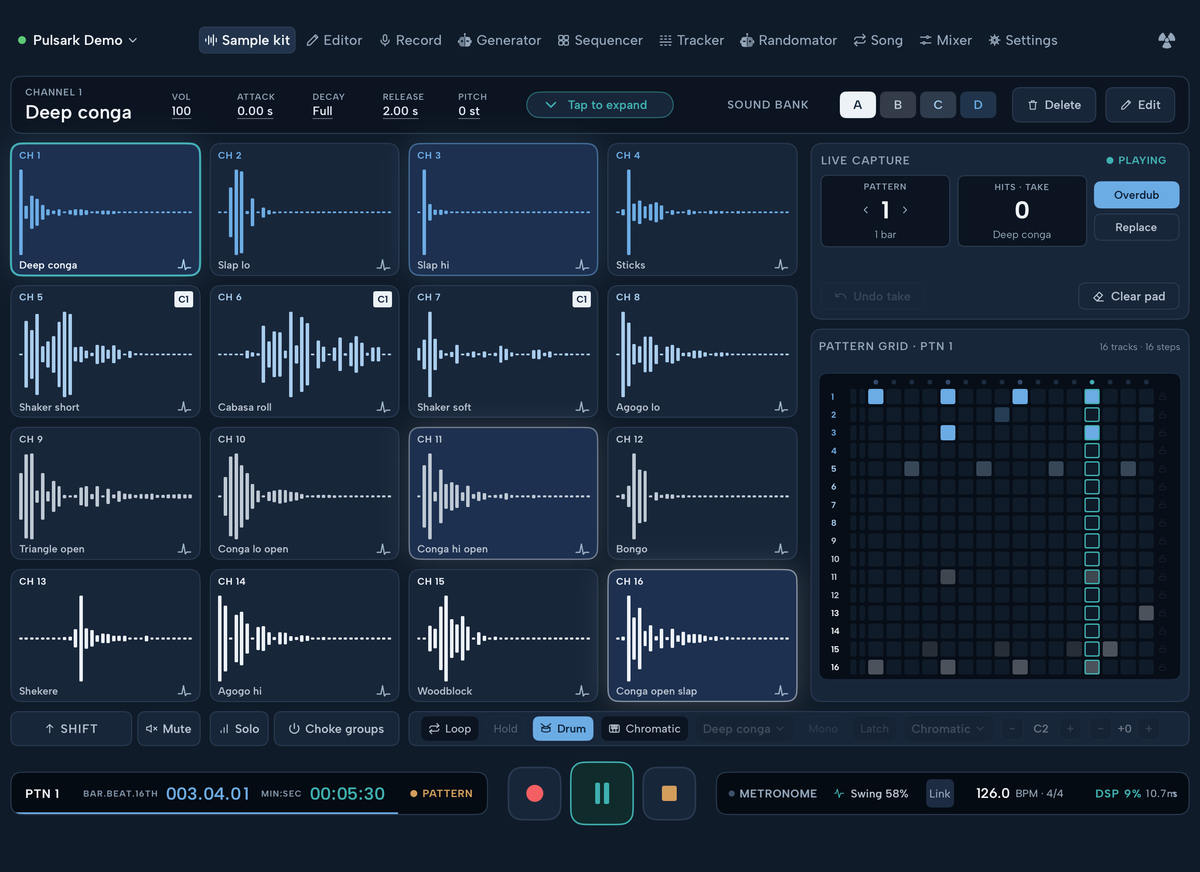Open the Sequencer tab
1200x872 pixels.
pyautogui.click(x=600, y=40)
